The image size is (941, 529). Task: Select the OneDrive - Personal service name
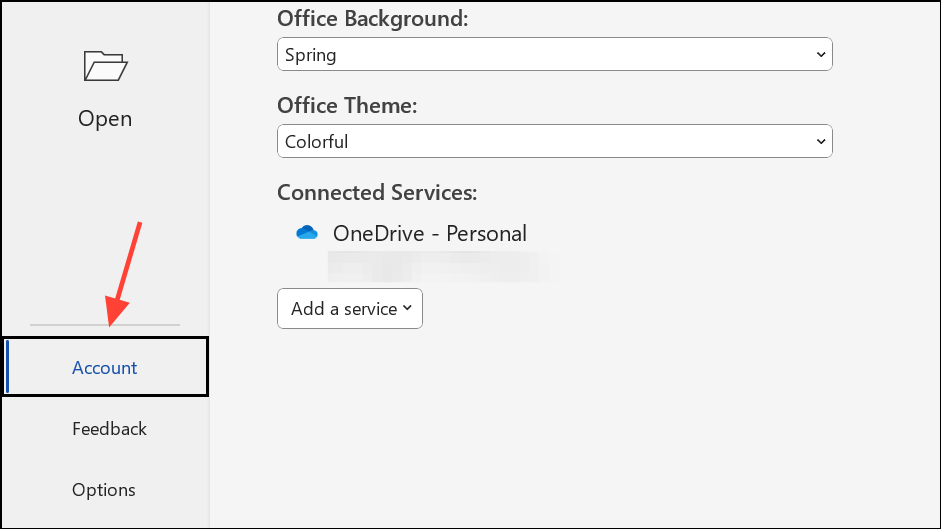[429, 234]
